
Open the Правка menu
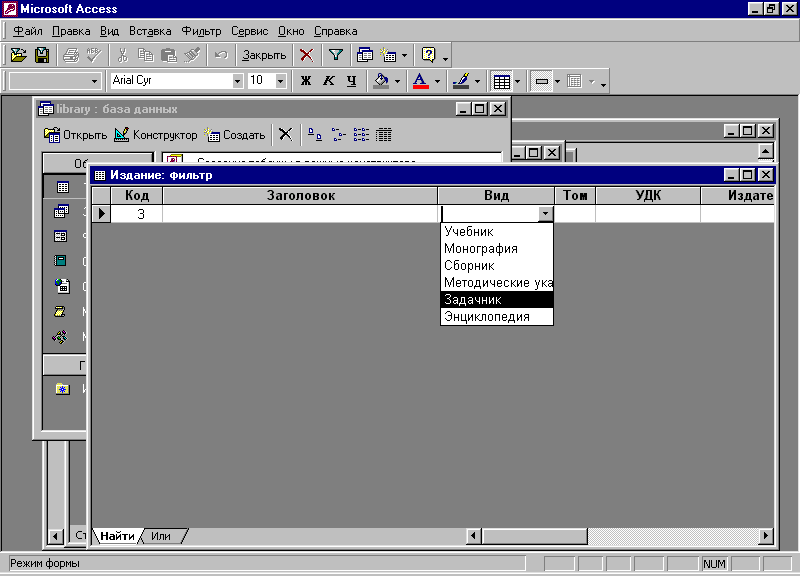71,31
